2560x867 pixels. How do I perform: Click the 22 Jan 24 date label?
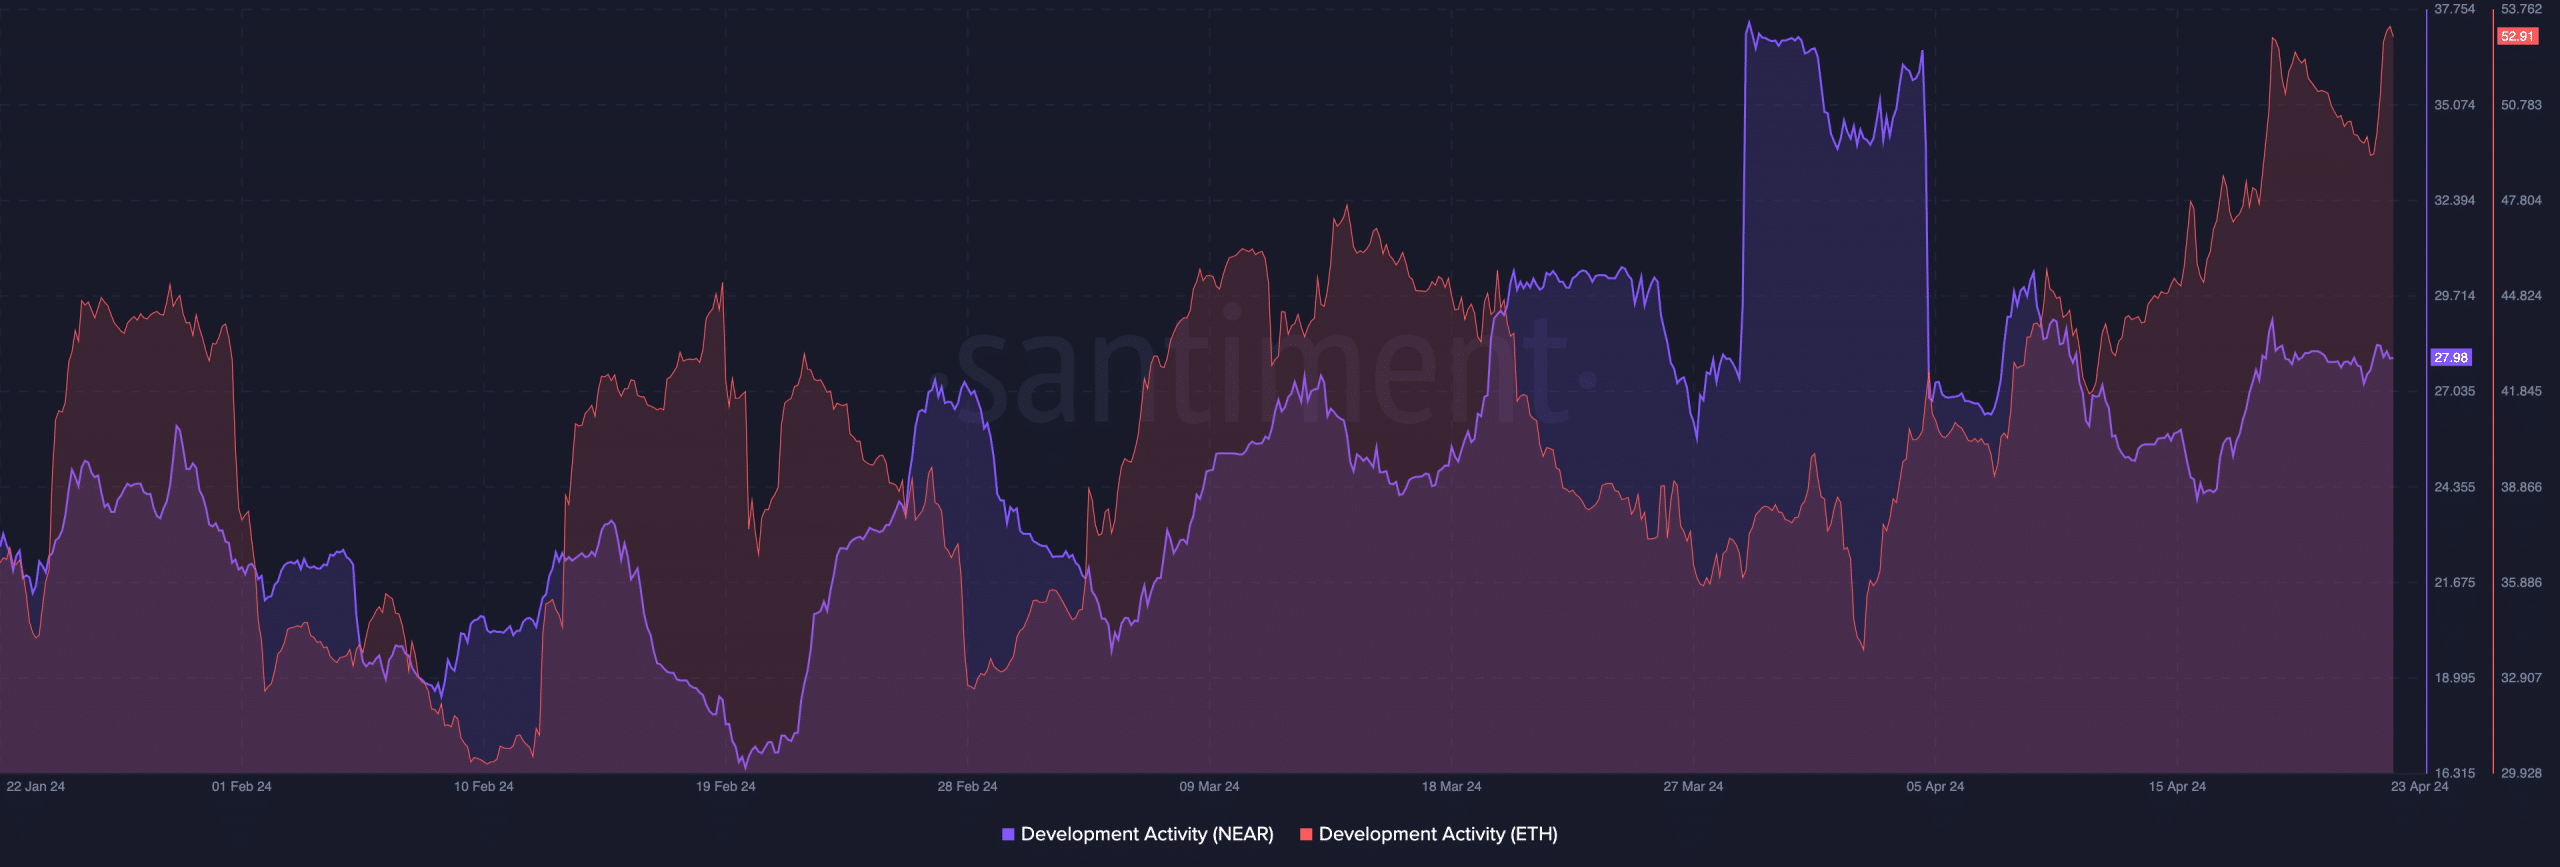(35, 786)
